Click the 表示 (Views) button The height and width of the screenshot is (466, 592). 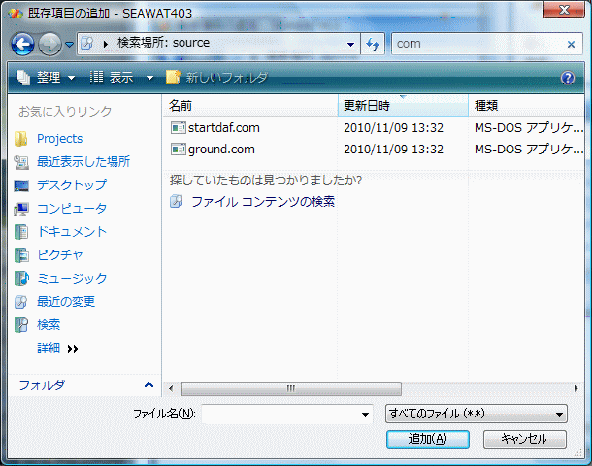(111, 78)
